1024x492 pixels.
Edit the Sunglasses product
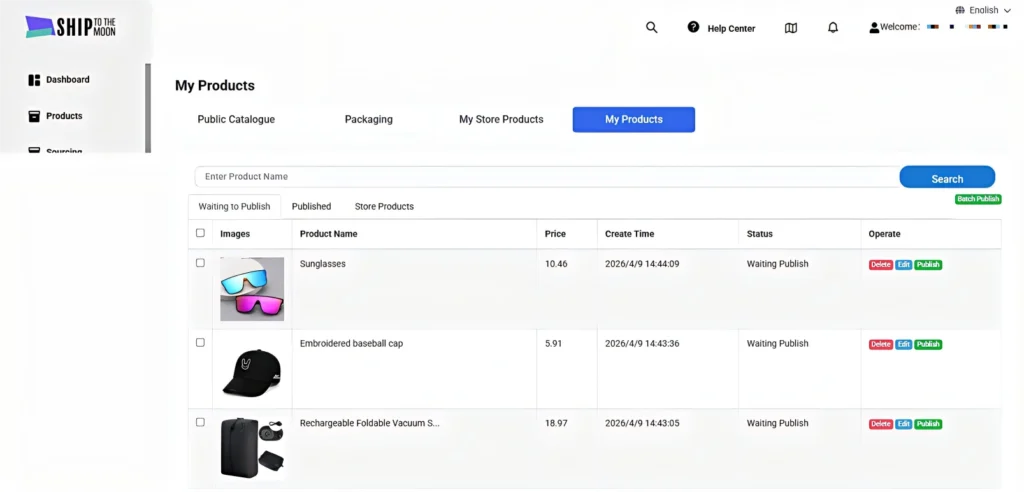904,265
